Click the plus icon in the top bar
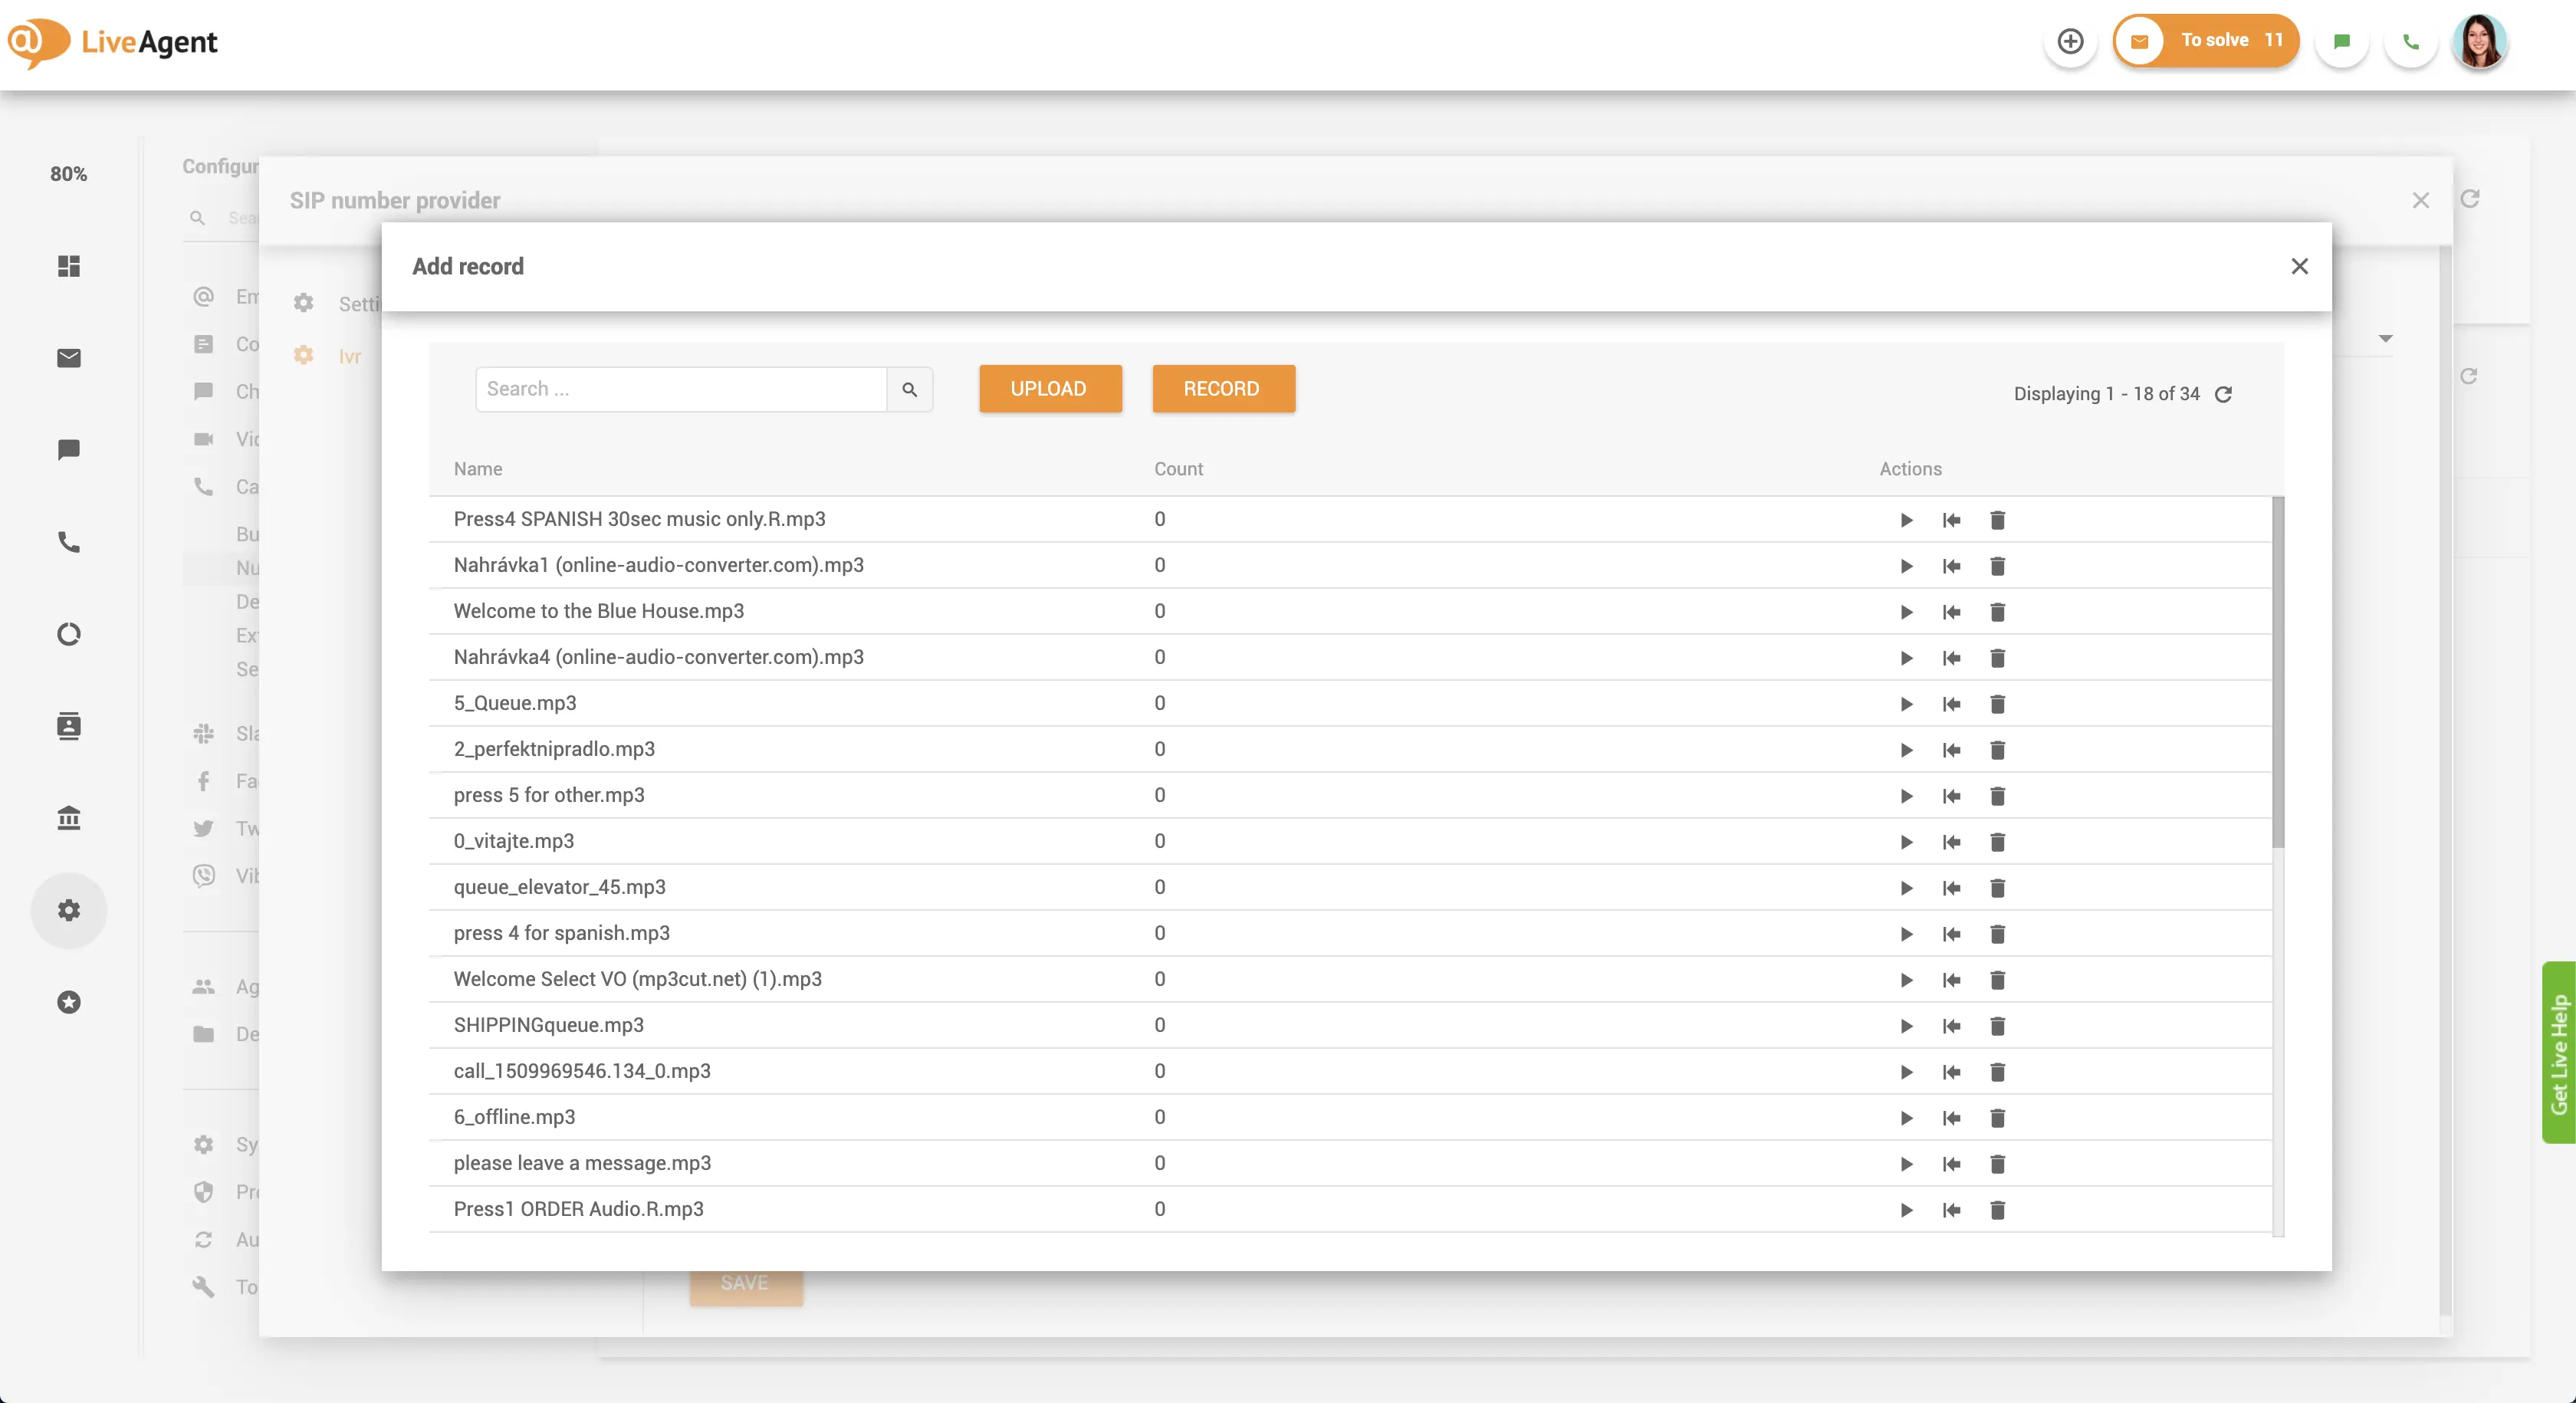This screenshot has height=1403, width=2576. (2070, 42)
